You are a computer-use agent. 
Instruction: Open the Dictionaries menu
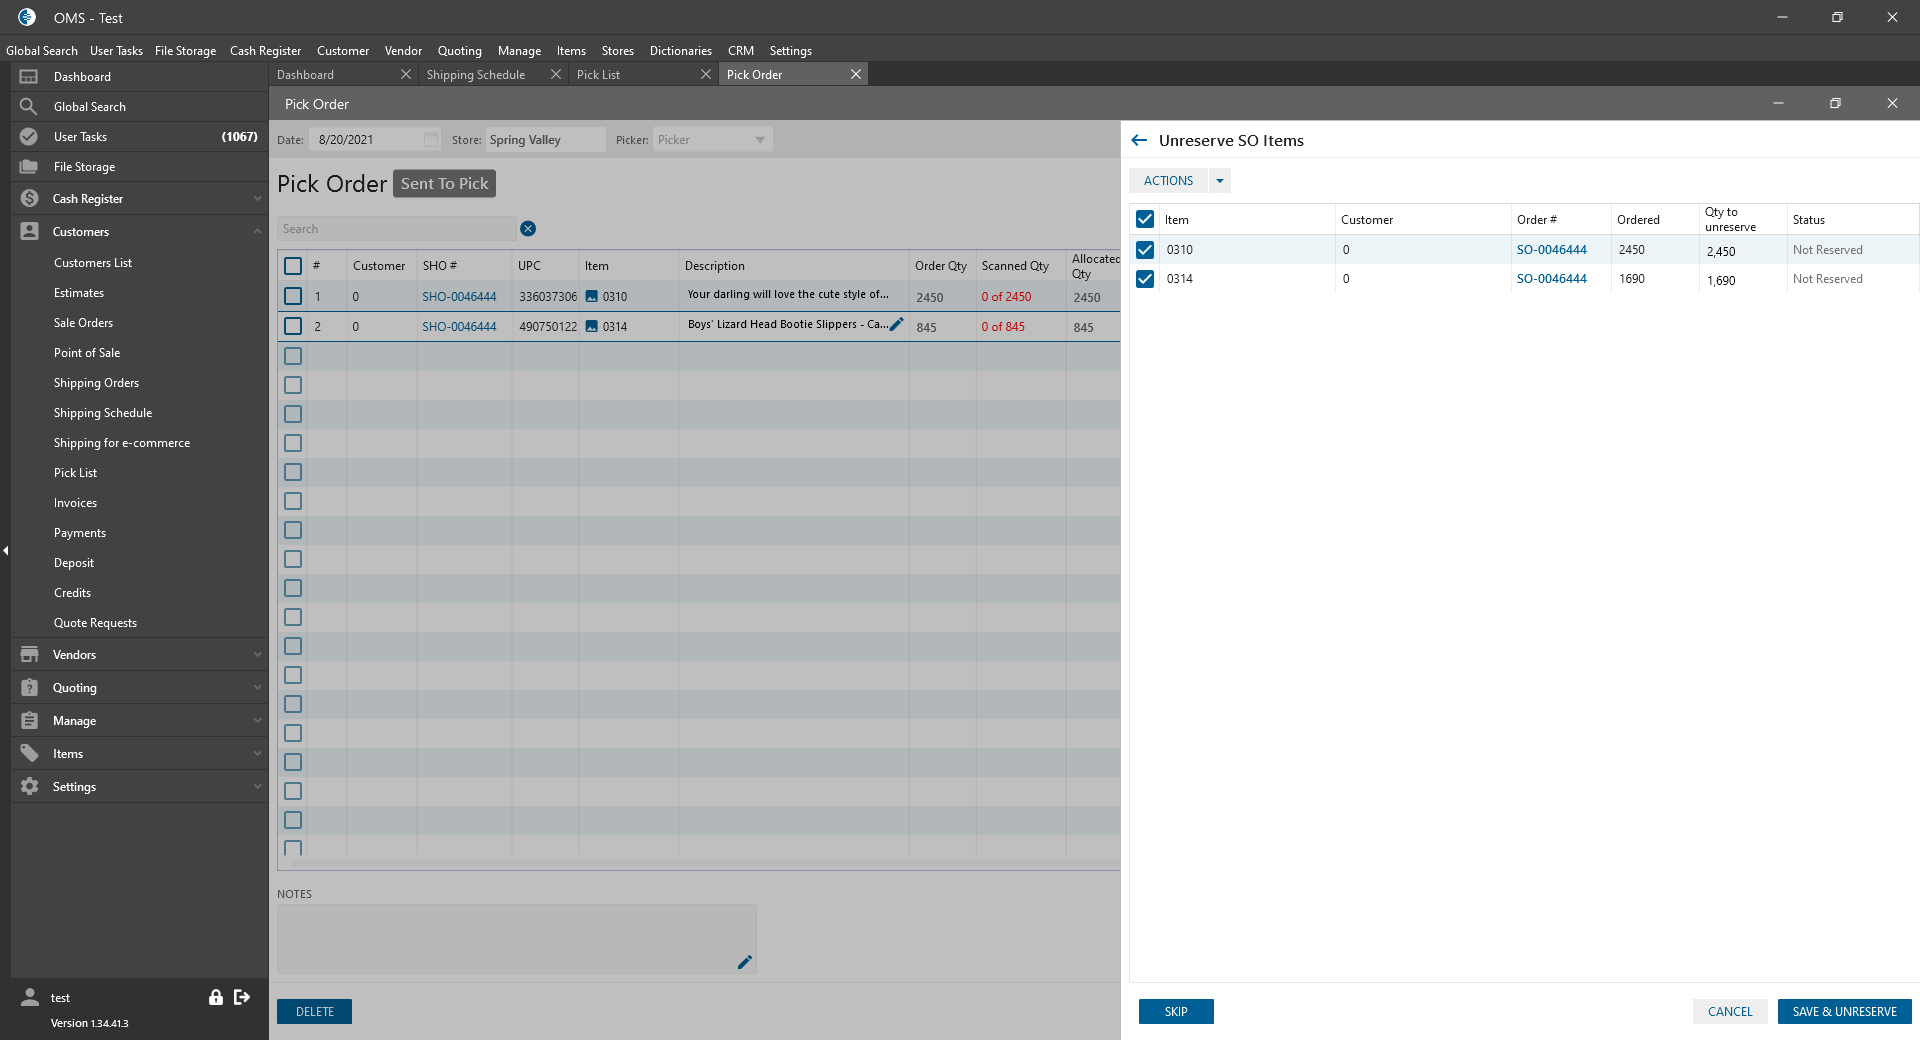(x=681, y=51)
